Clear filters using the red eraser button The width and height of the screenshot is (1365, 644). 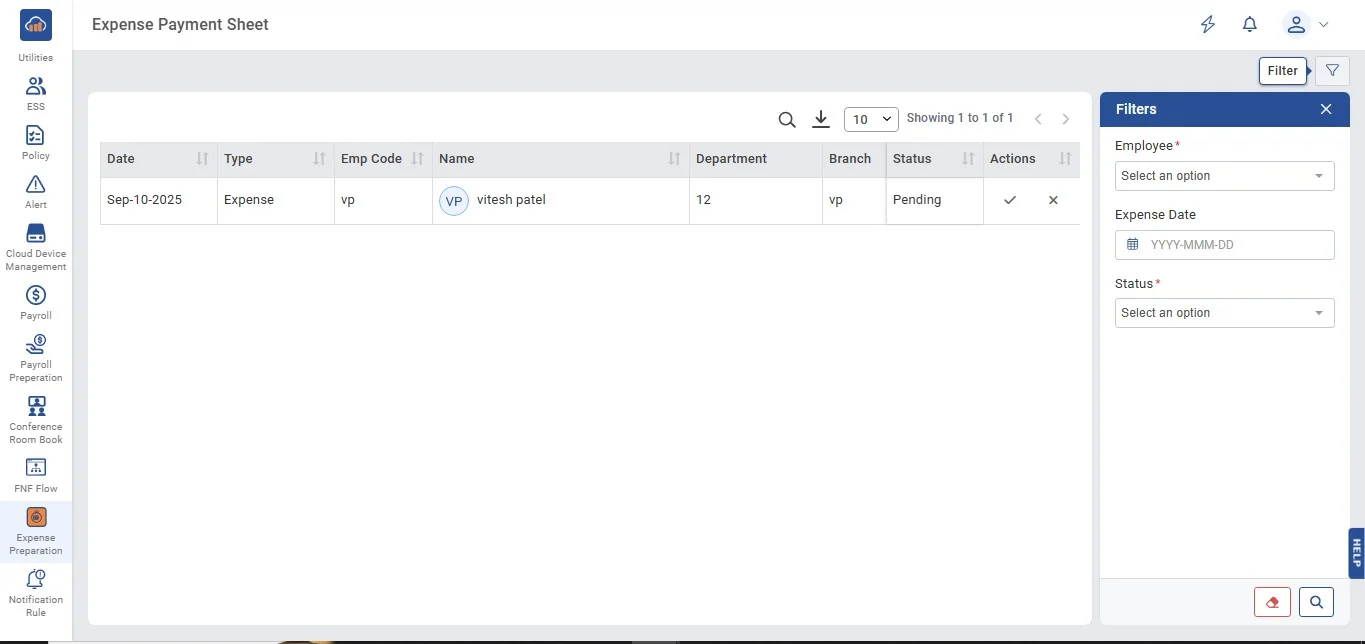(1272, 602)
